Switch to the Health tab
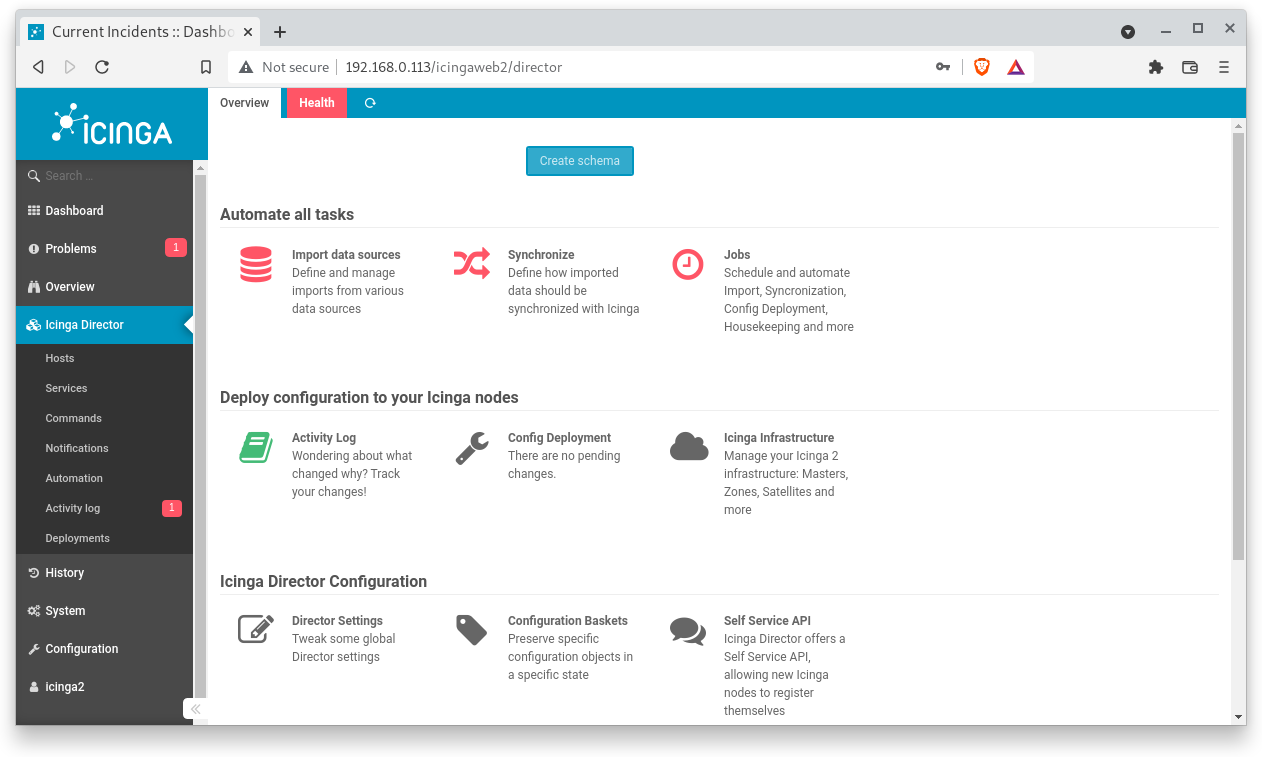The width and height of the screenshot is (1262, 757). 316,102
